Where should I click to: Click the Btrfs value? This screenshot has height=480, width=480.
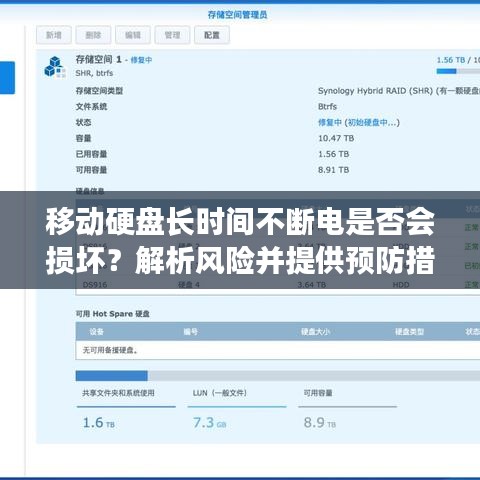click(327, 107)
